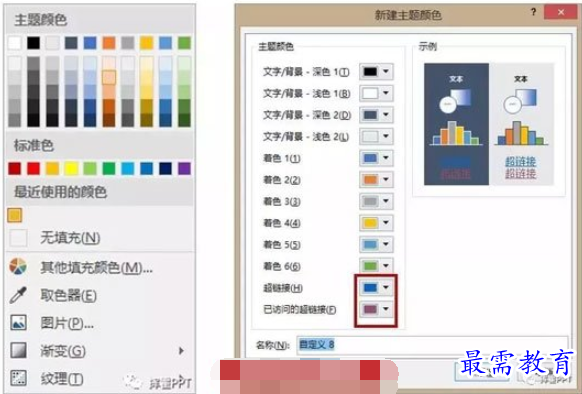Open the 着色 6 color dropdown
The image size is (582, 394).
(x=376, y=266)
